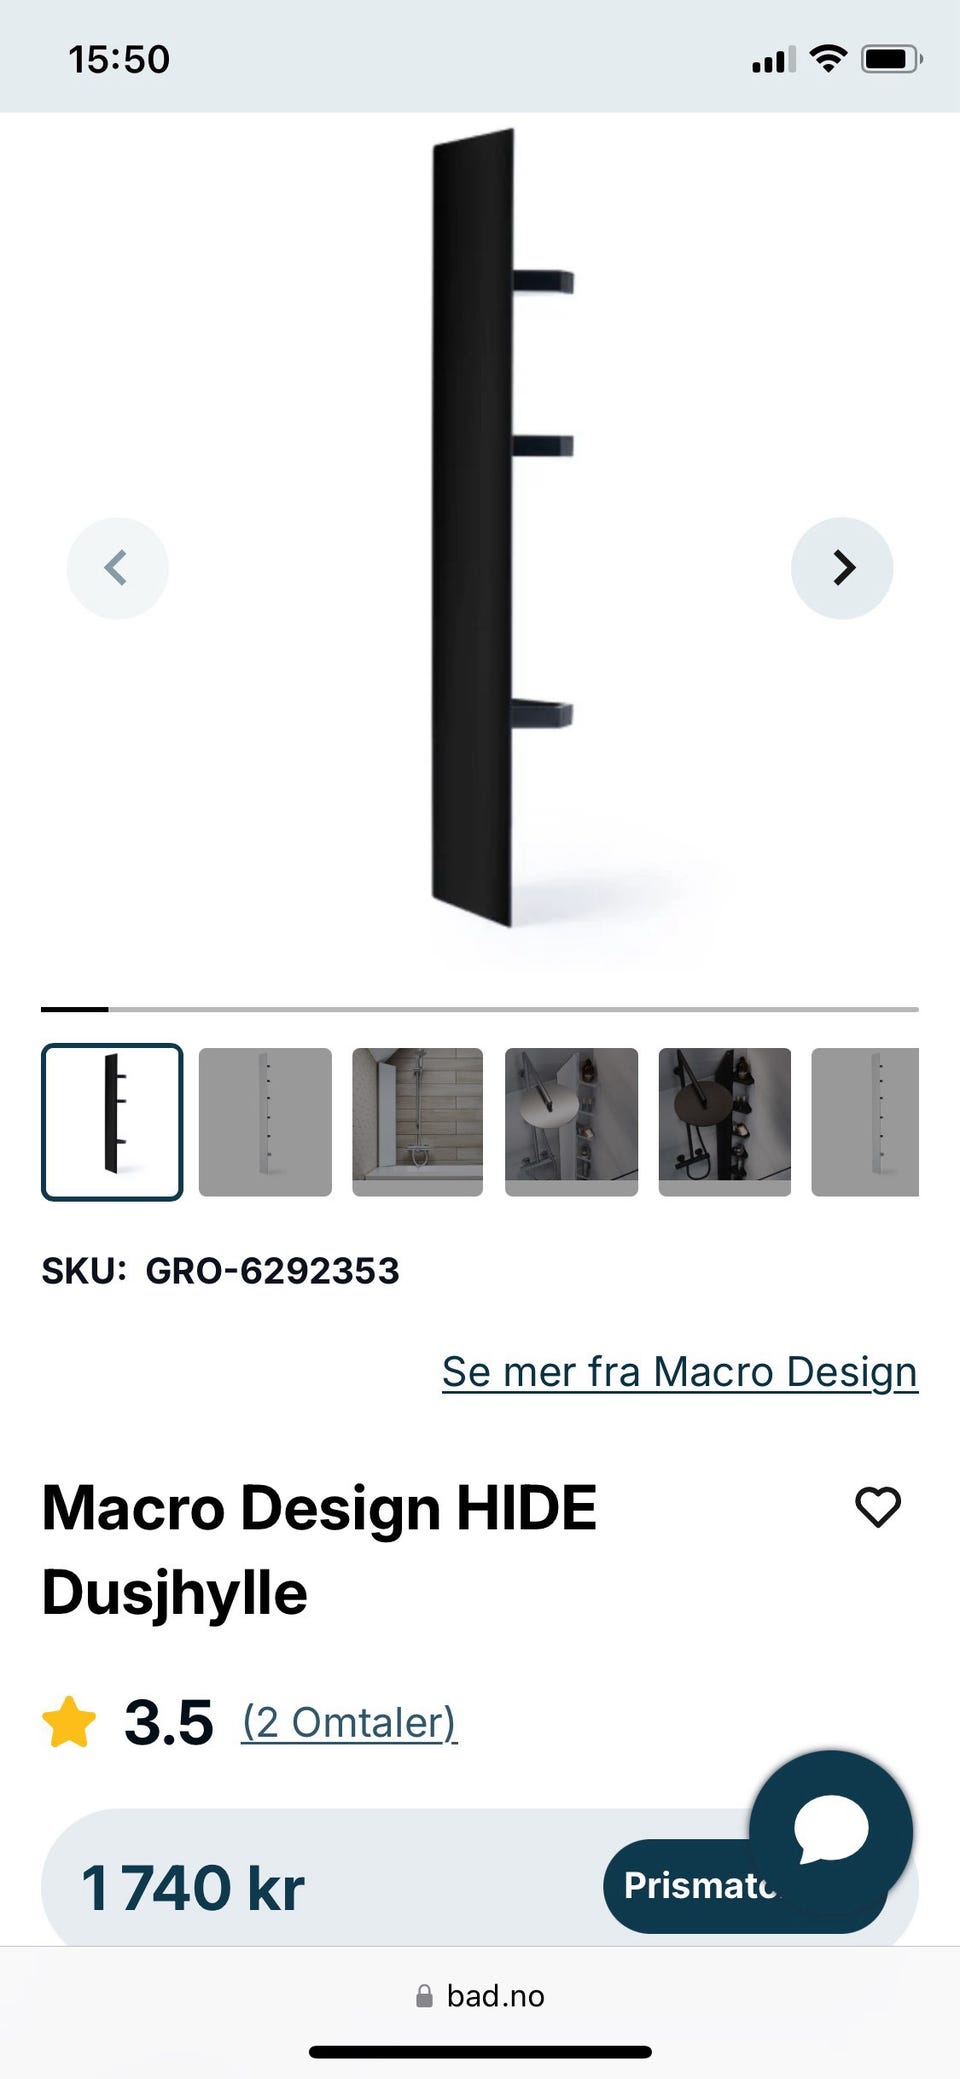Go to the previous product image
This screenshot has height=2079, width=960.
click(x=118, y=568)
